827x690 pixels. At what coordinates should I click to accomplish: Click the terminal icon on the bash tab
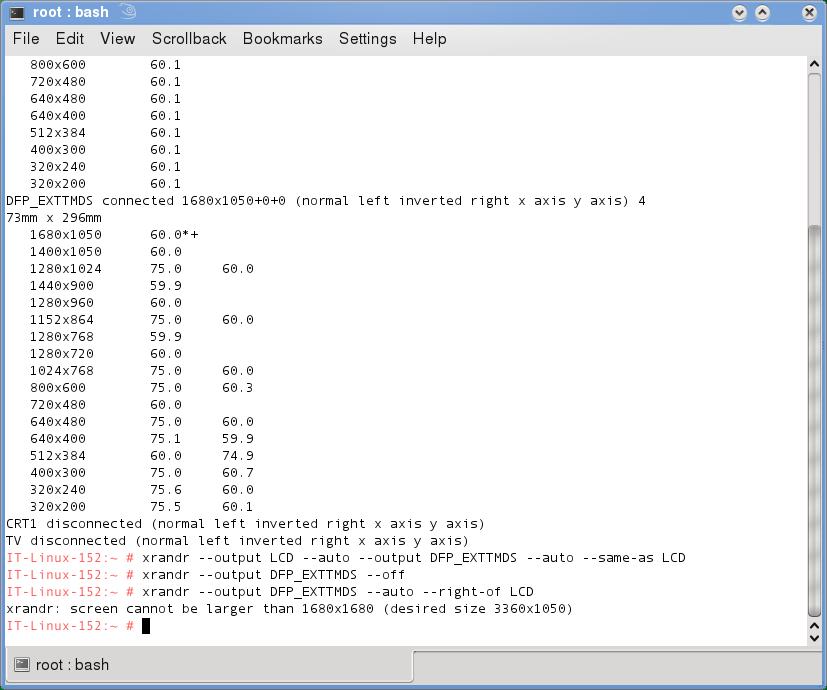point(22,665)
